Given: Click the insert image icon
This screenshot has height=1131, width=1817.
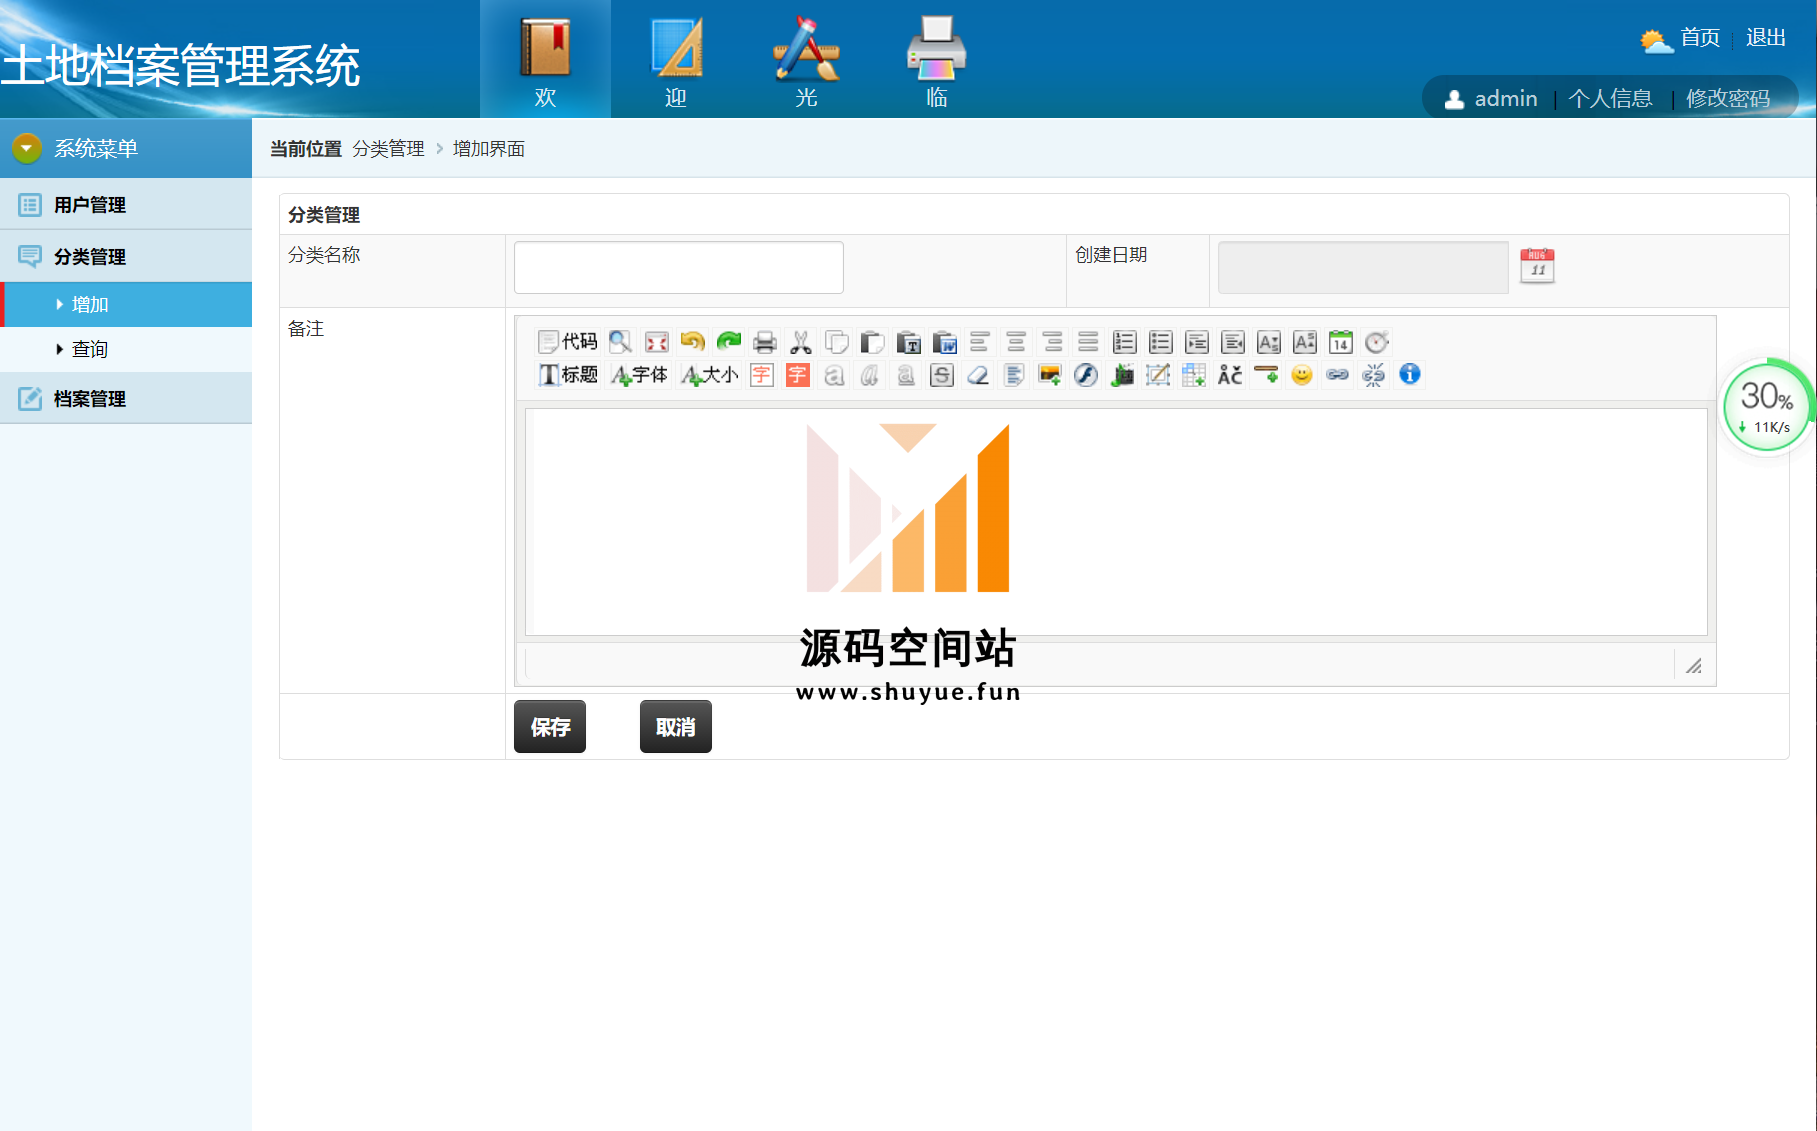Looking at the screenshot, I should [1050, 375].
